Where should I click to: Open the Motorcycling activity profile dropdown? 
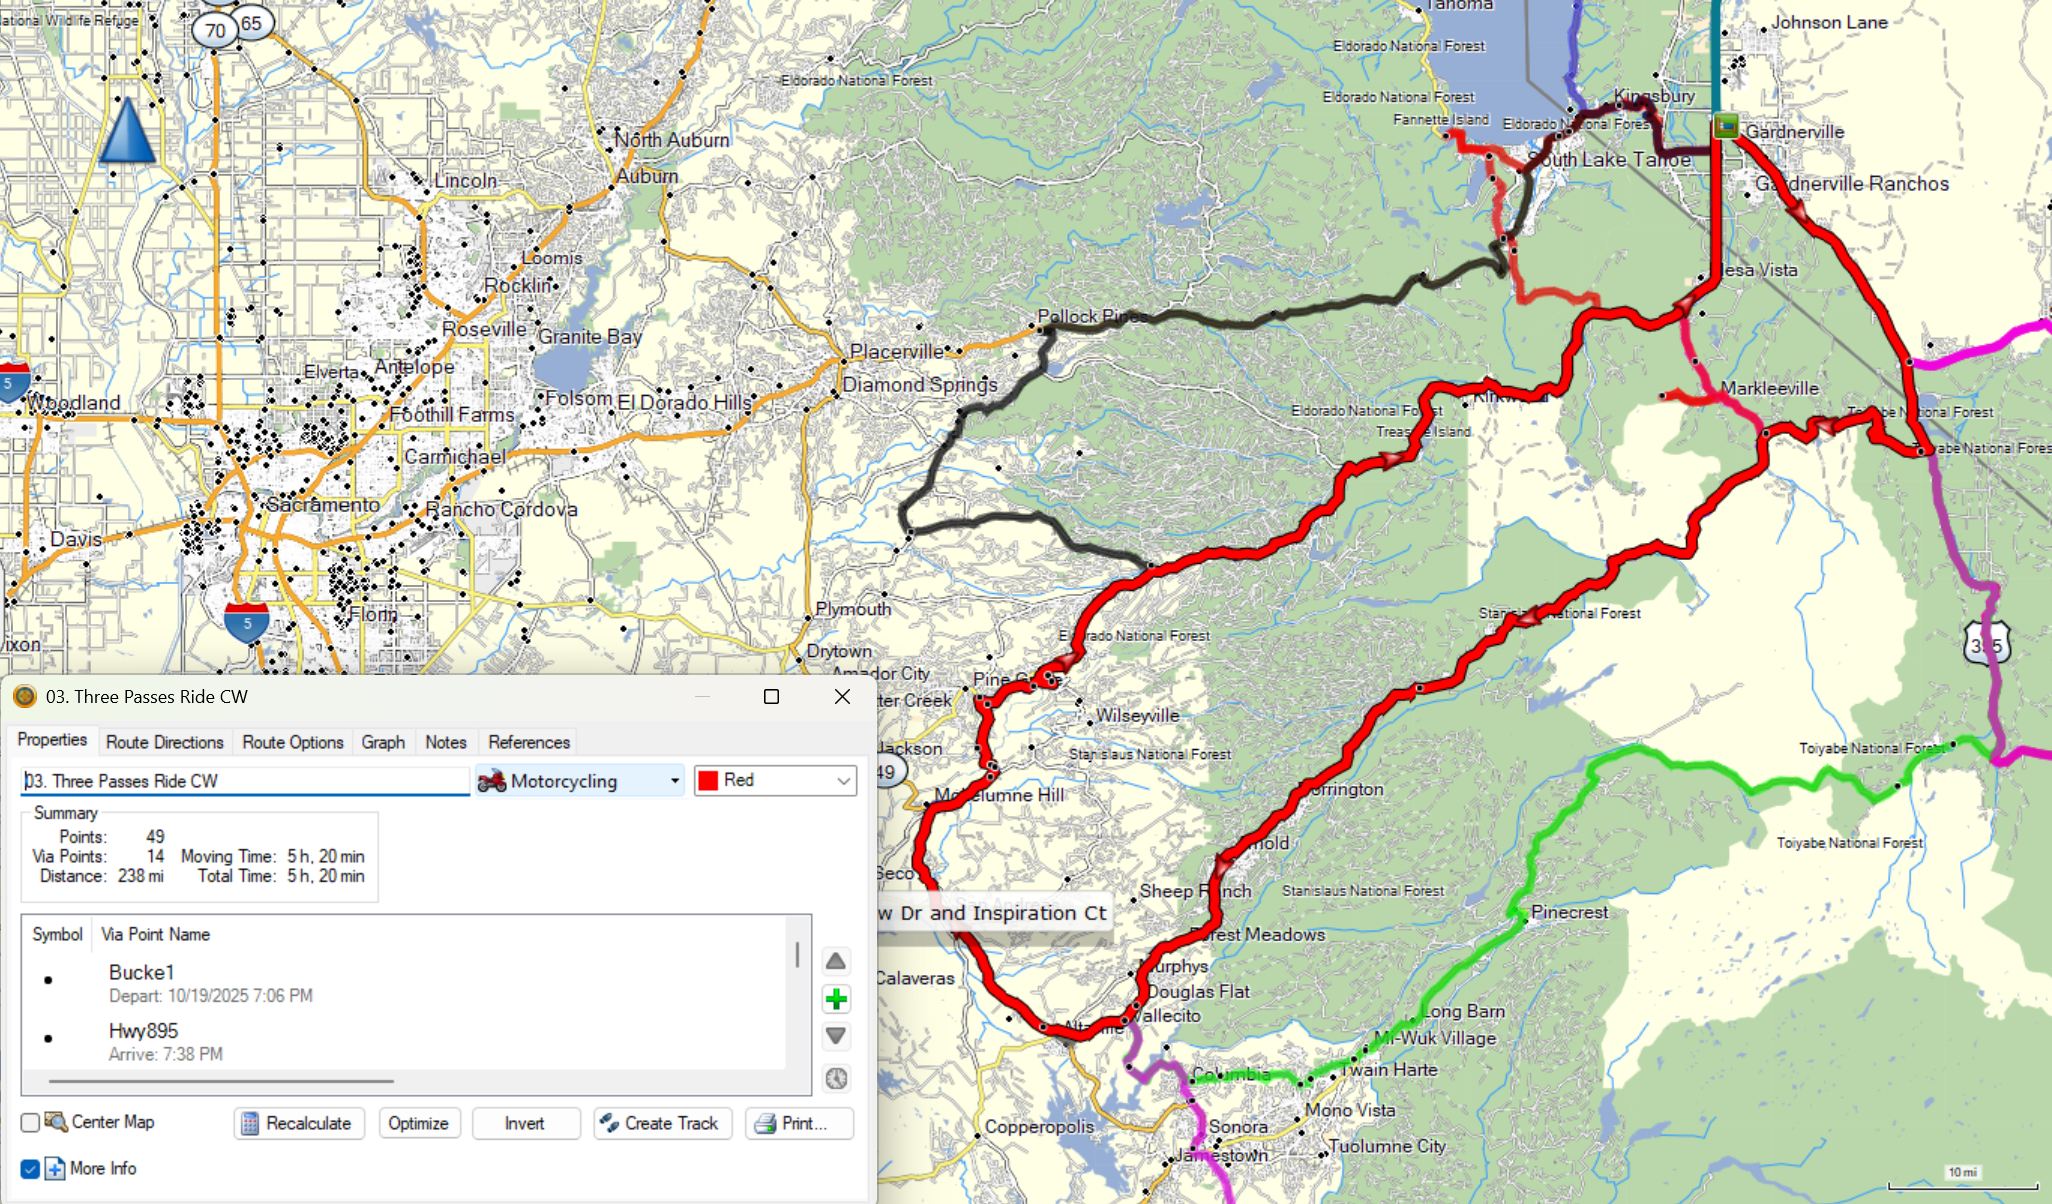[x=580, y=781]
